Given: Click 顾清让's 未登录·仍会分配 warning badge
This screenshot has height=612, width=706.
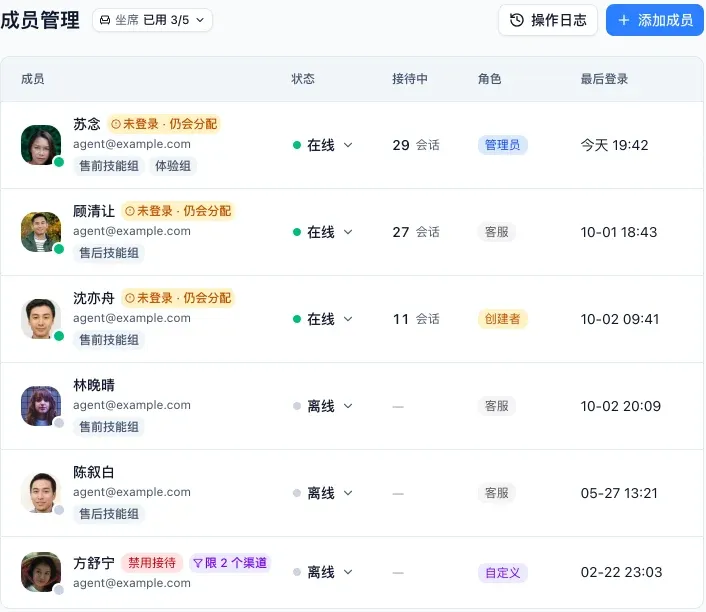Looking at the screenshot, I should (178, 211).
